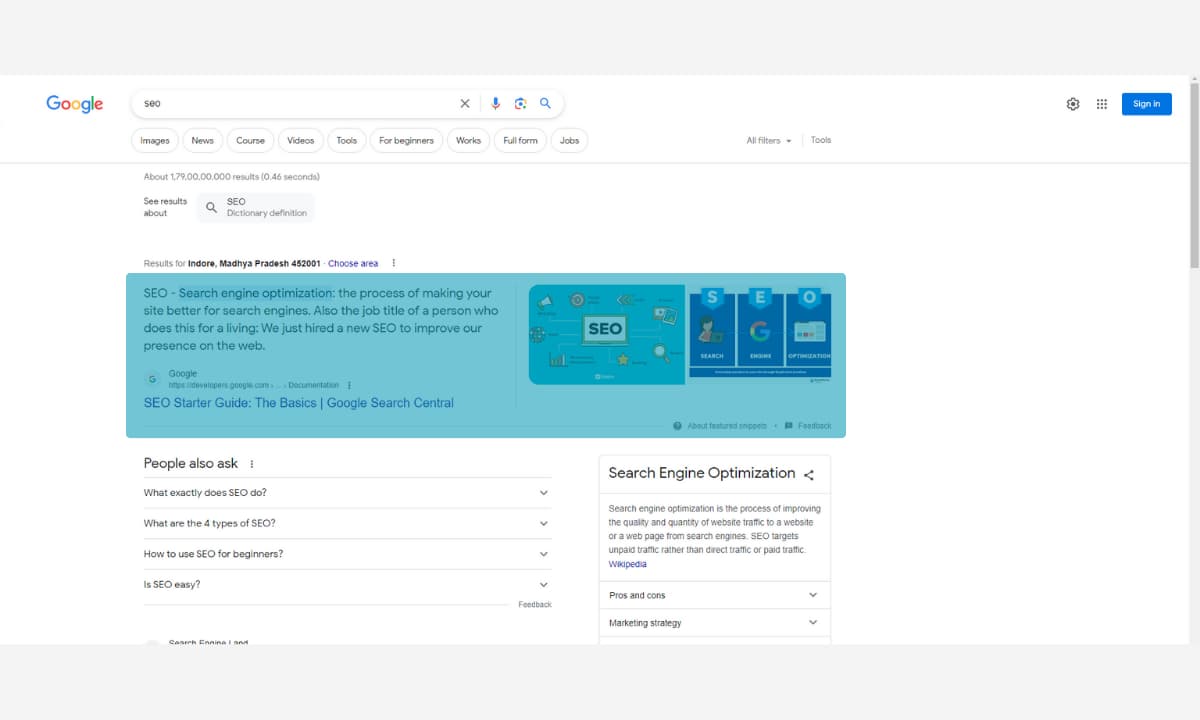
Task: Expand How to use SEO for beginners?
Action: (347, 554)
